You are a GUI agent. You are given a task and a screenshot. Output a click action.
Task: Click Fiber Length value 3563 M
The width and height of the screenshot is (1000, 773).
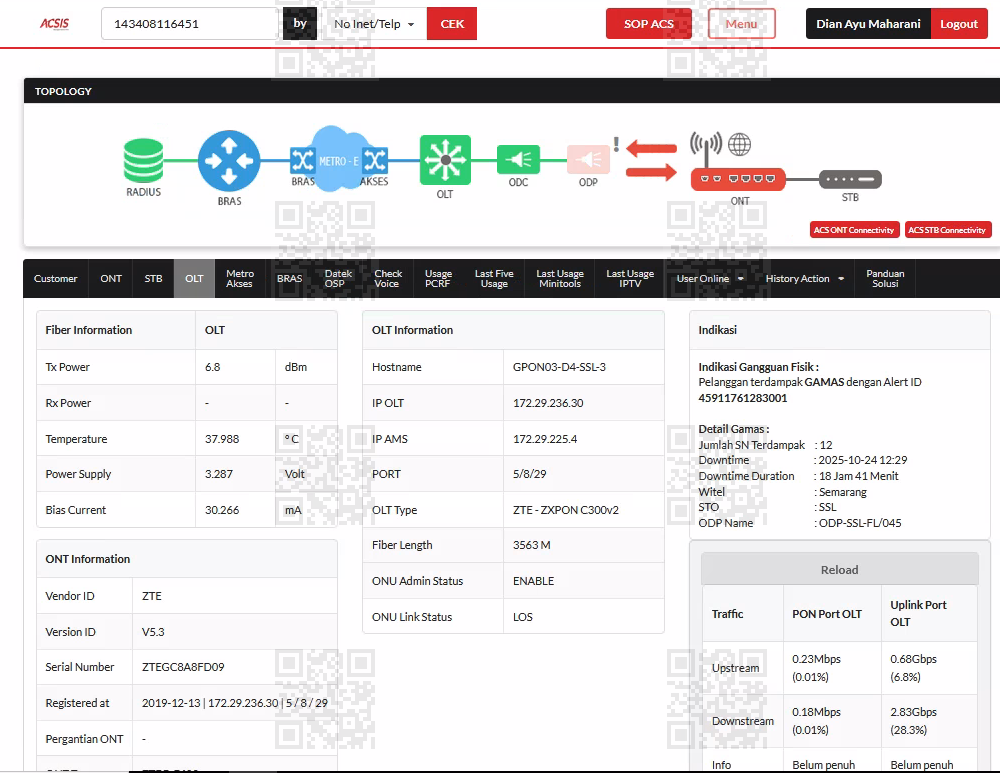pos(531,545)
